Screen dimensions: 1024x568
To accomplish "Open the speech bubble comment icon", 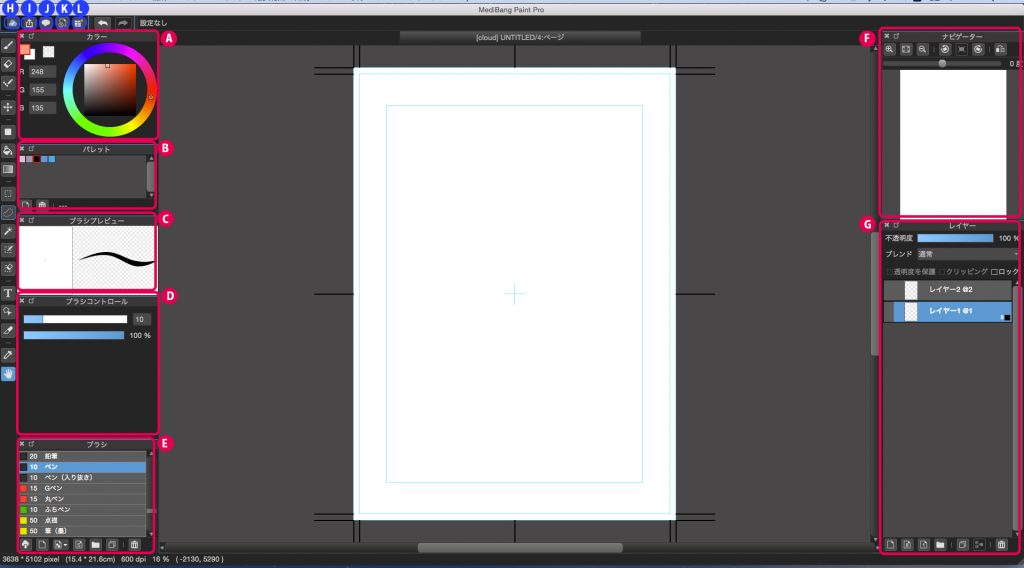I will pyautogui.click(x=46, y=23).
